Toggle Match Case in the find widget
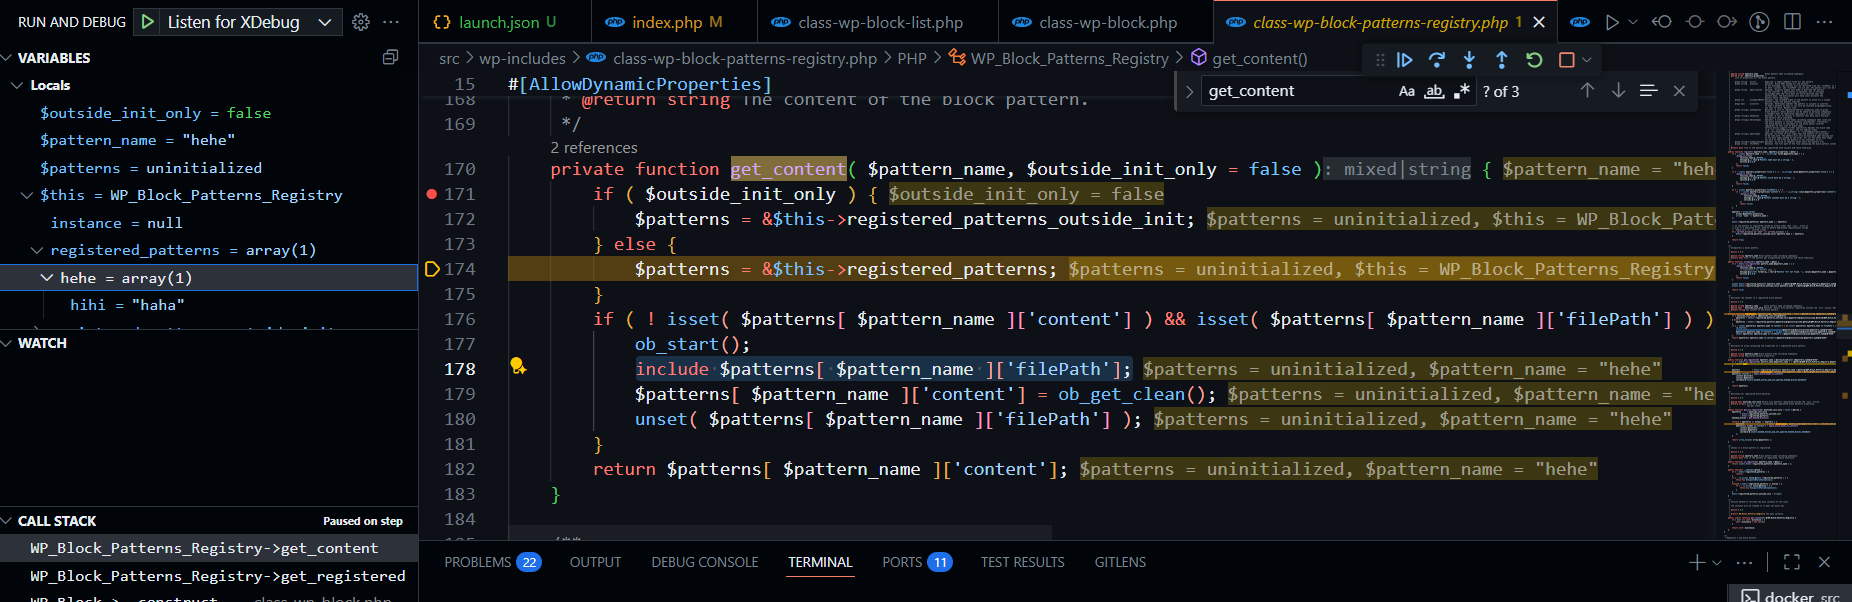The width and height of the screenshot is (1852, 602). pos(1406,91)
